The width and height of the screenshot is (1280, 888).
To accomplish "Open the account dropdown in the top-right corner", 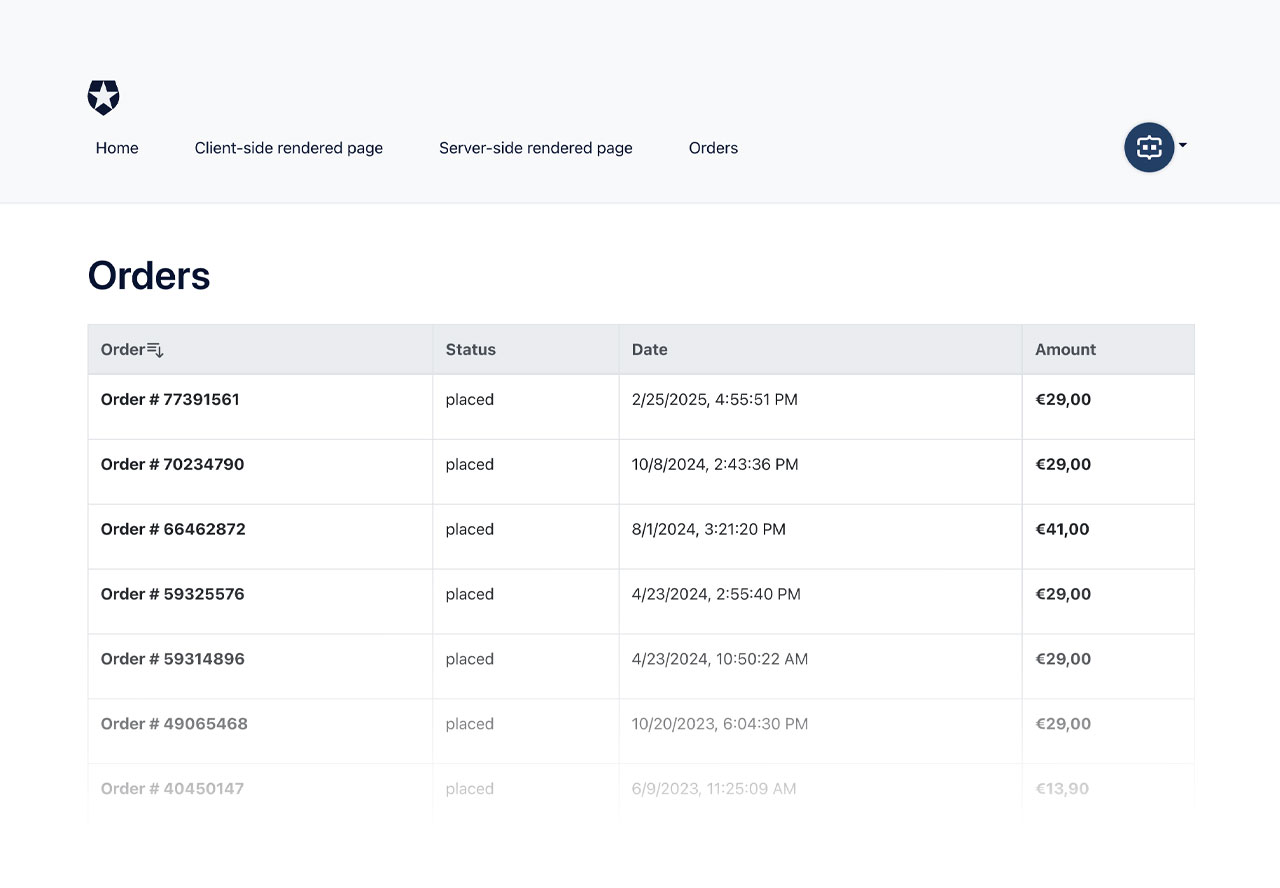I will pyautogui.click(x=1155, y=147).
